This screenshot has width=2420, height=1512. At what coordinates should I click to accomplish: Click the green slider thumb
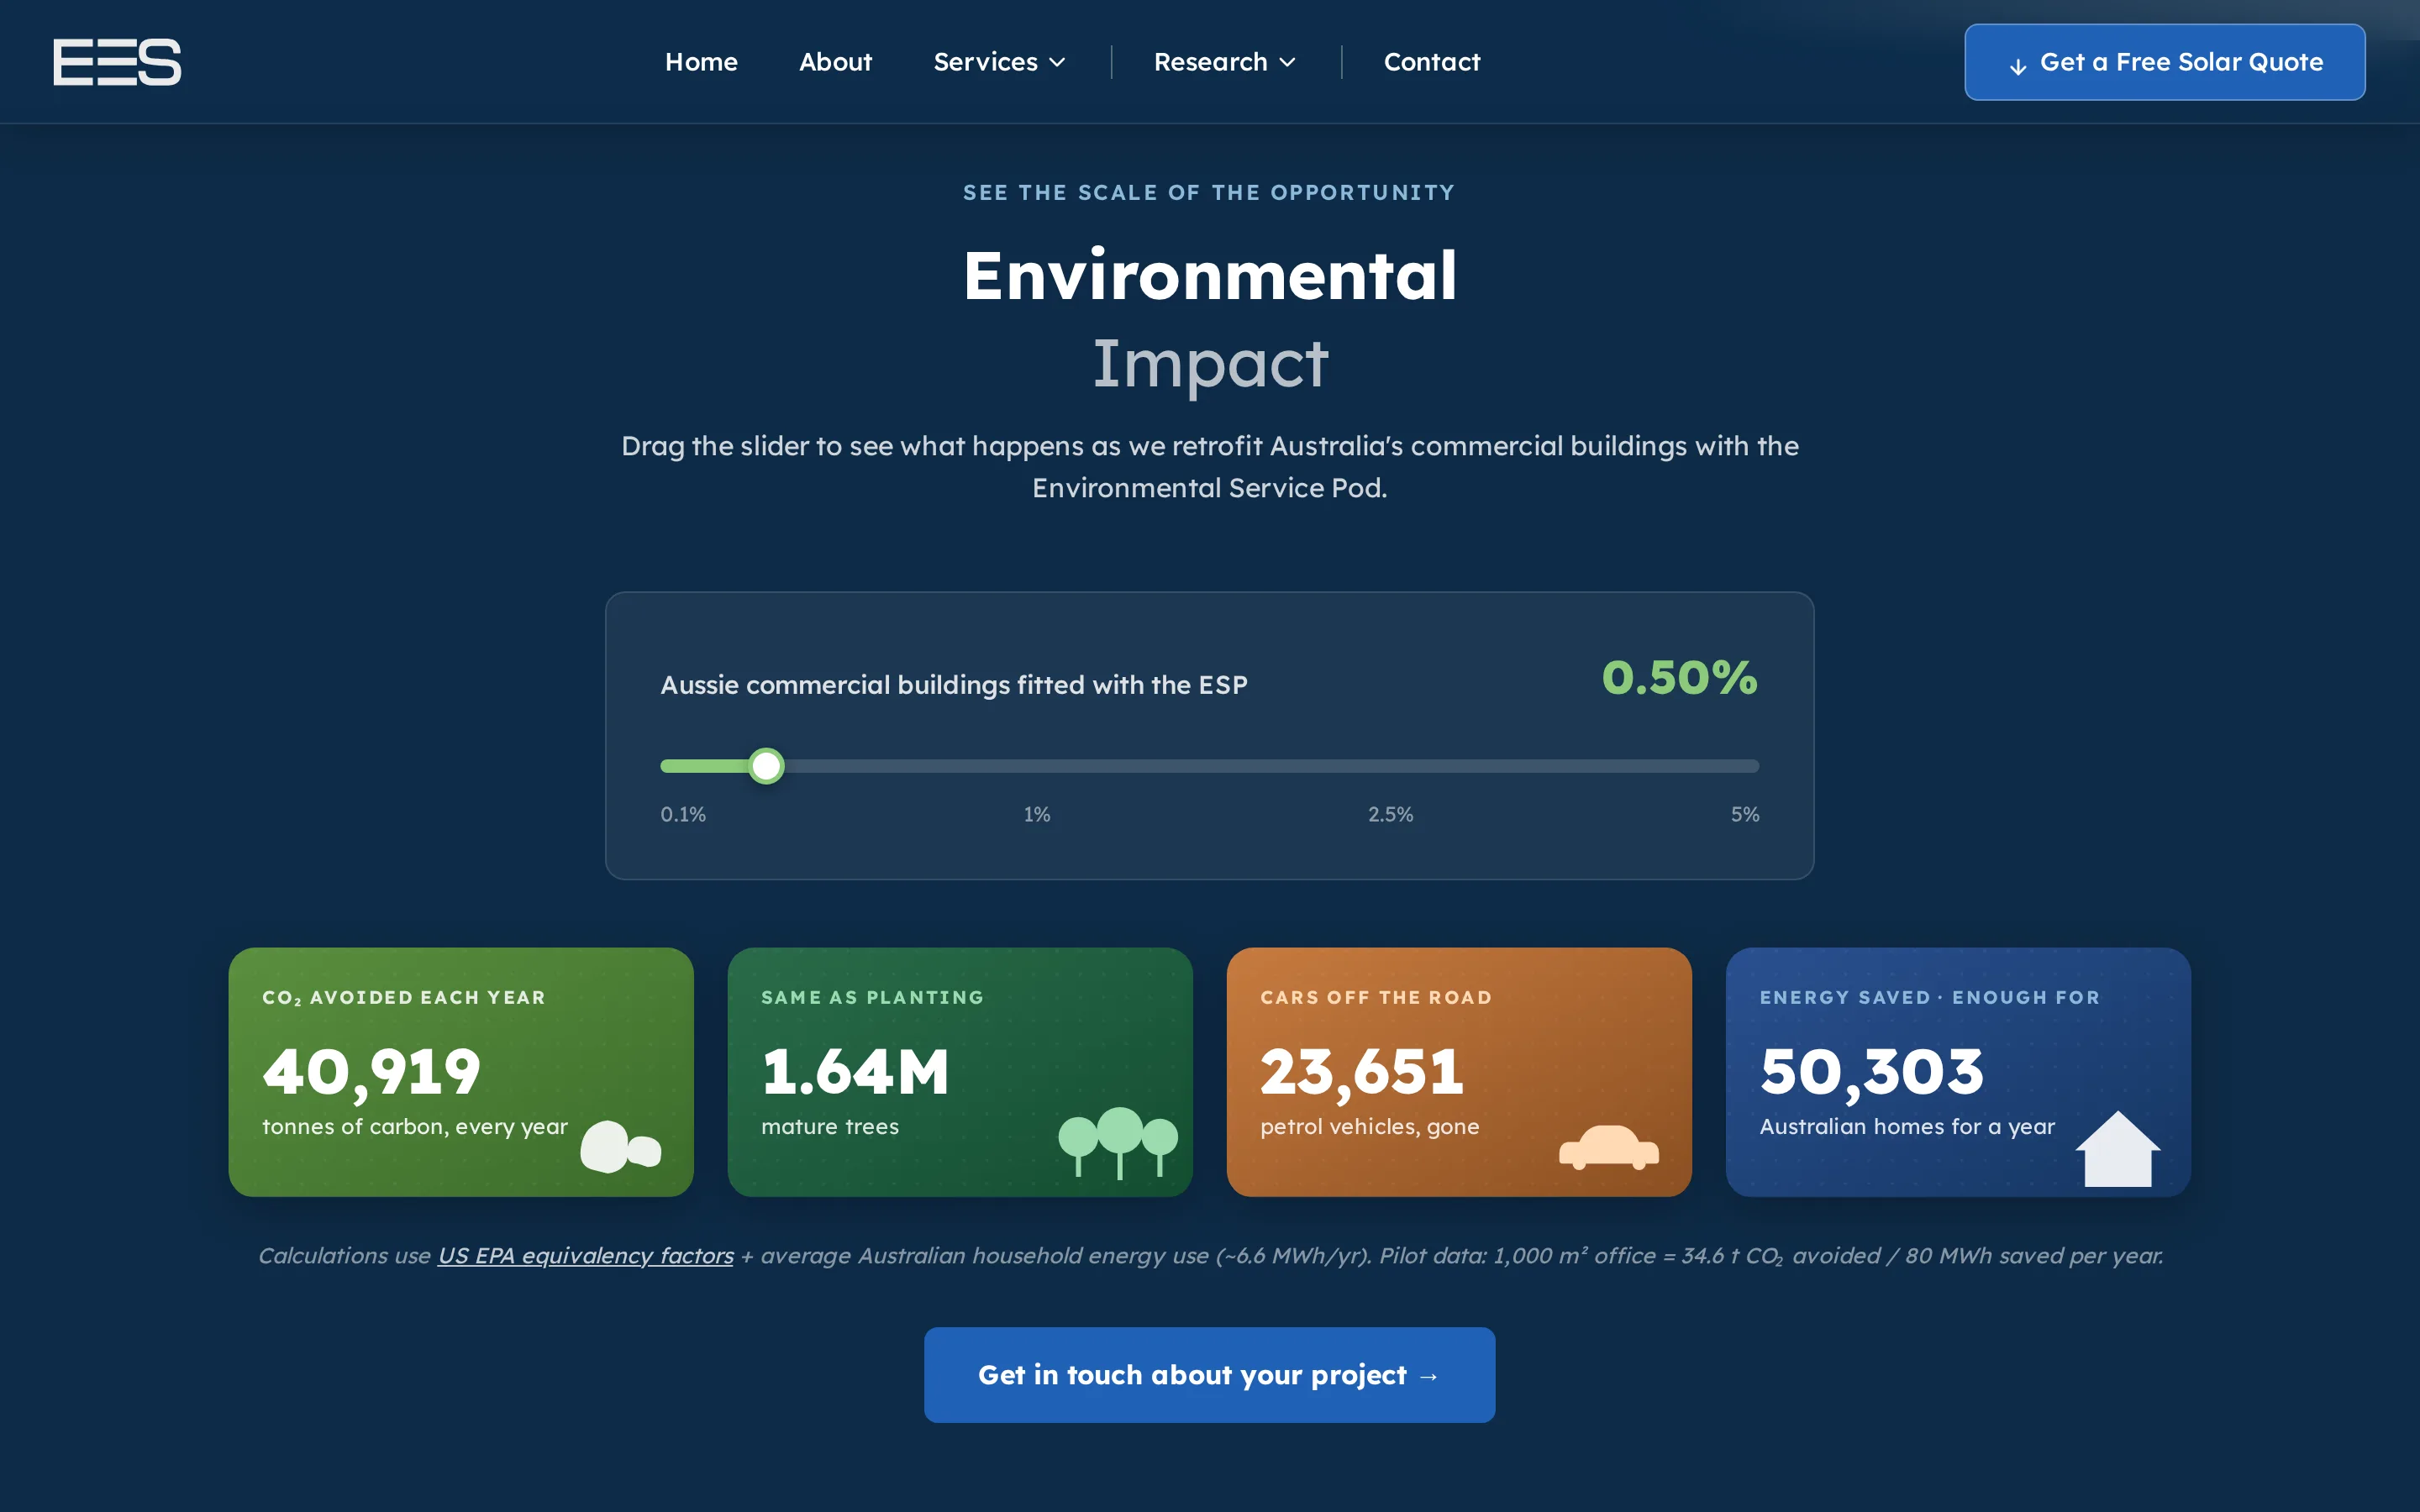(766, 766)
